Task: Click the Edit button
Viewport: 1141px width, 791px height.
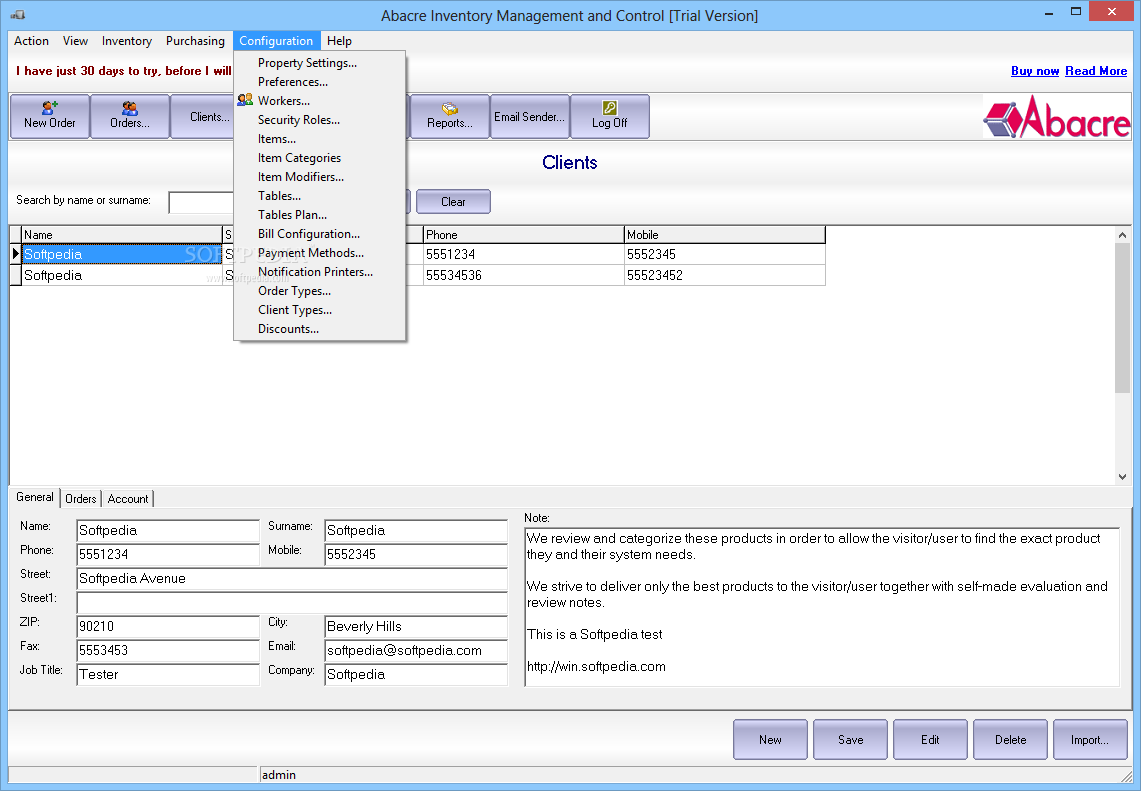Action: (930, 739)
